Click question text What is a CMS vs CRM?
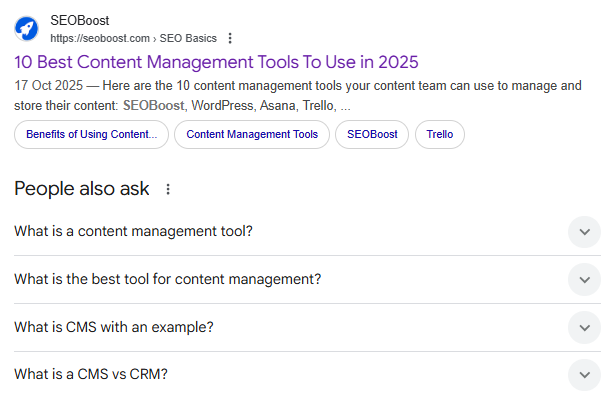Image resolution: width=615 pixels, height=400 pixels. tap(91, 374)
